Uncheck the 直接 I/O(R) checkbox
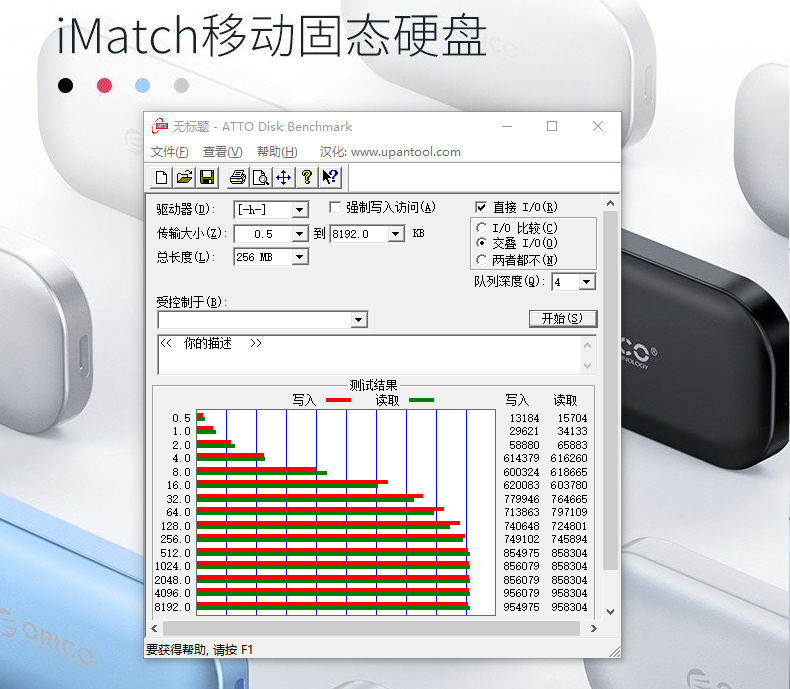The height and width of the screenshot is (689, 790). point(481,207)
